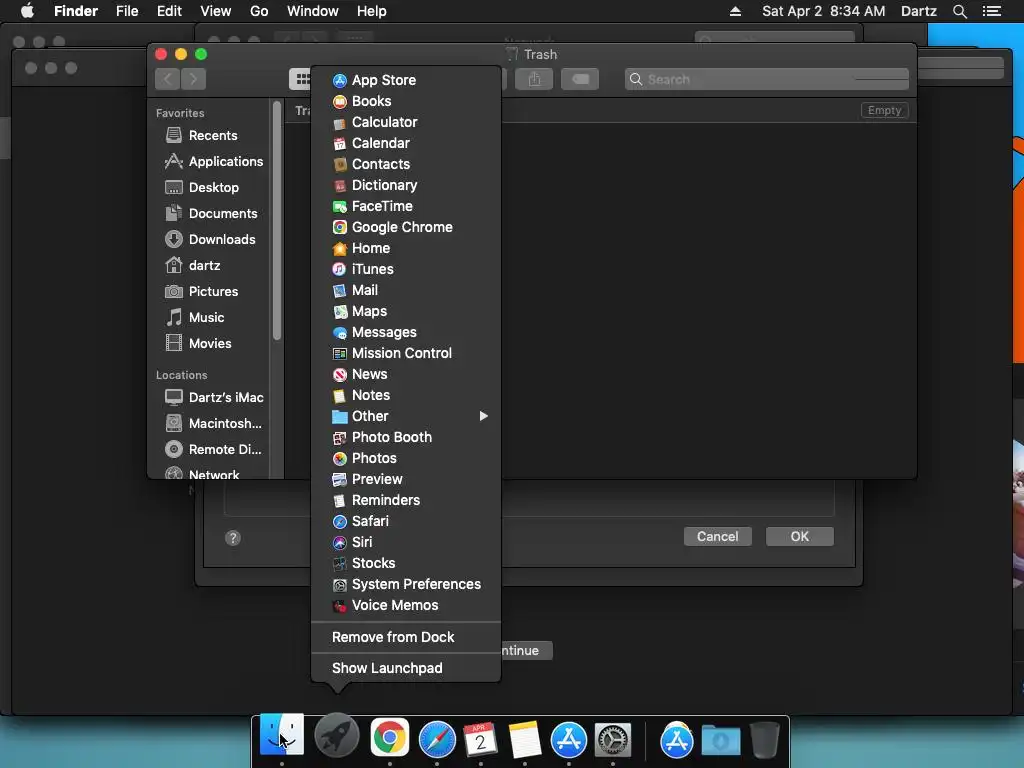The image size is (1024, 768).
Task: Click the Finder sidebar scrollbar
Action: [x=277, y=222]
